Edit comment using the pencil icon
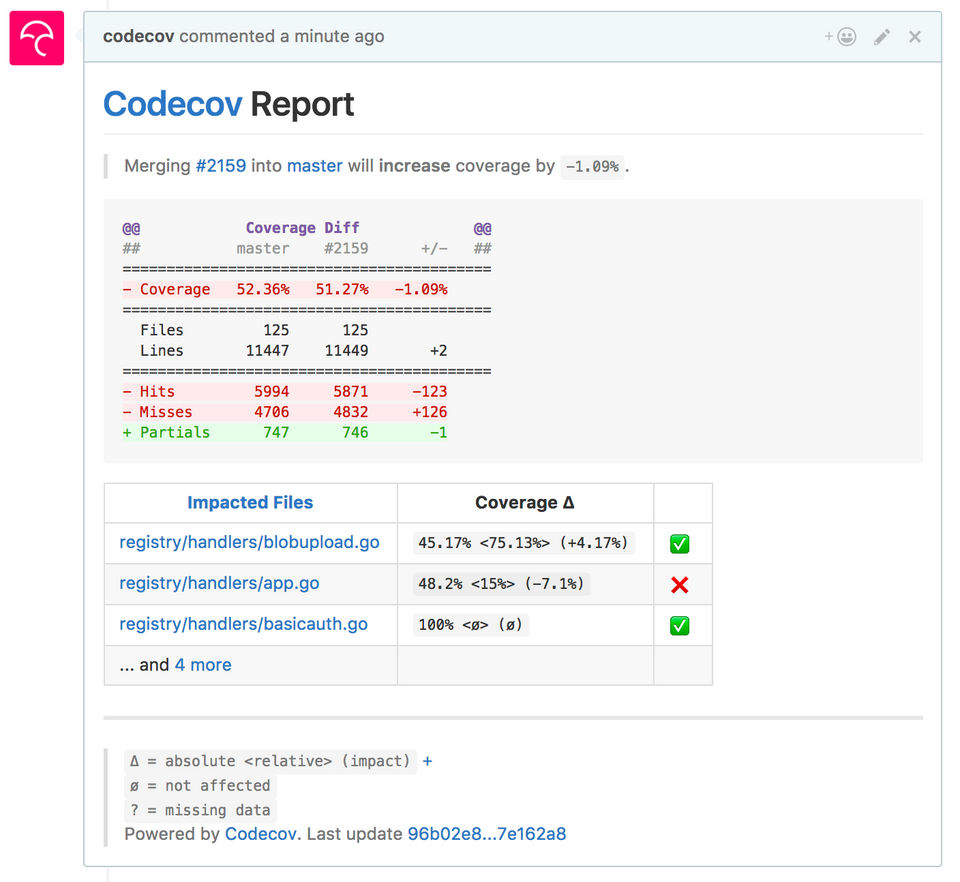 [881, 37]
